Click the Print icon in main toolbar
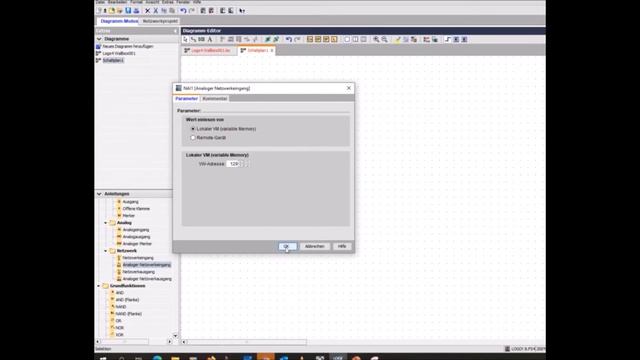640x360 pixels. point(136,11)
